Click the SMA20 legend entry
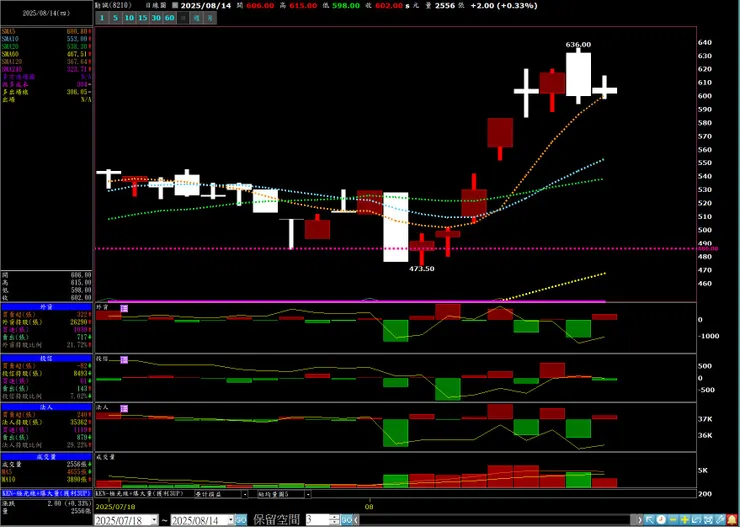The image size is (740, 527). click(x=46, y=46)
